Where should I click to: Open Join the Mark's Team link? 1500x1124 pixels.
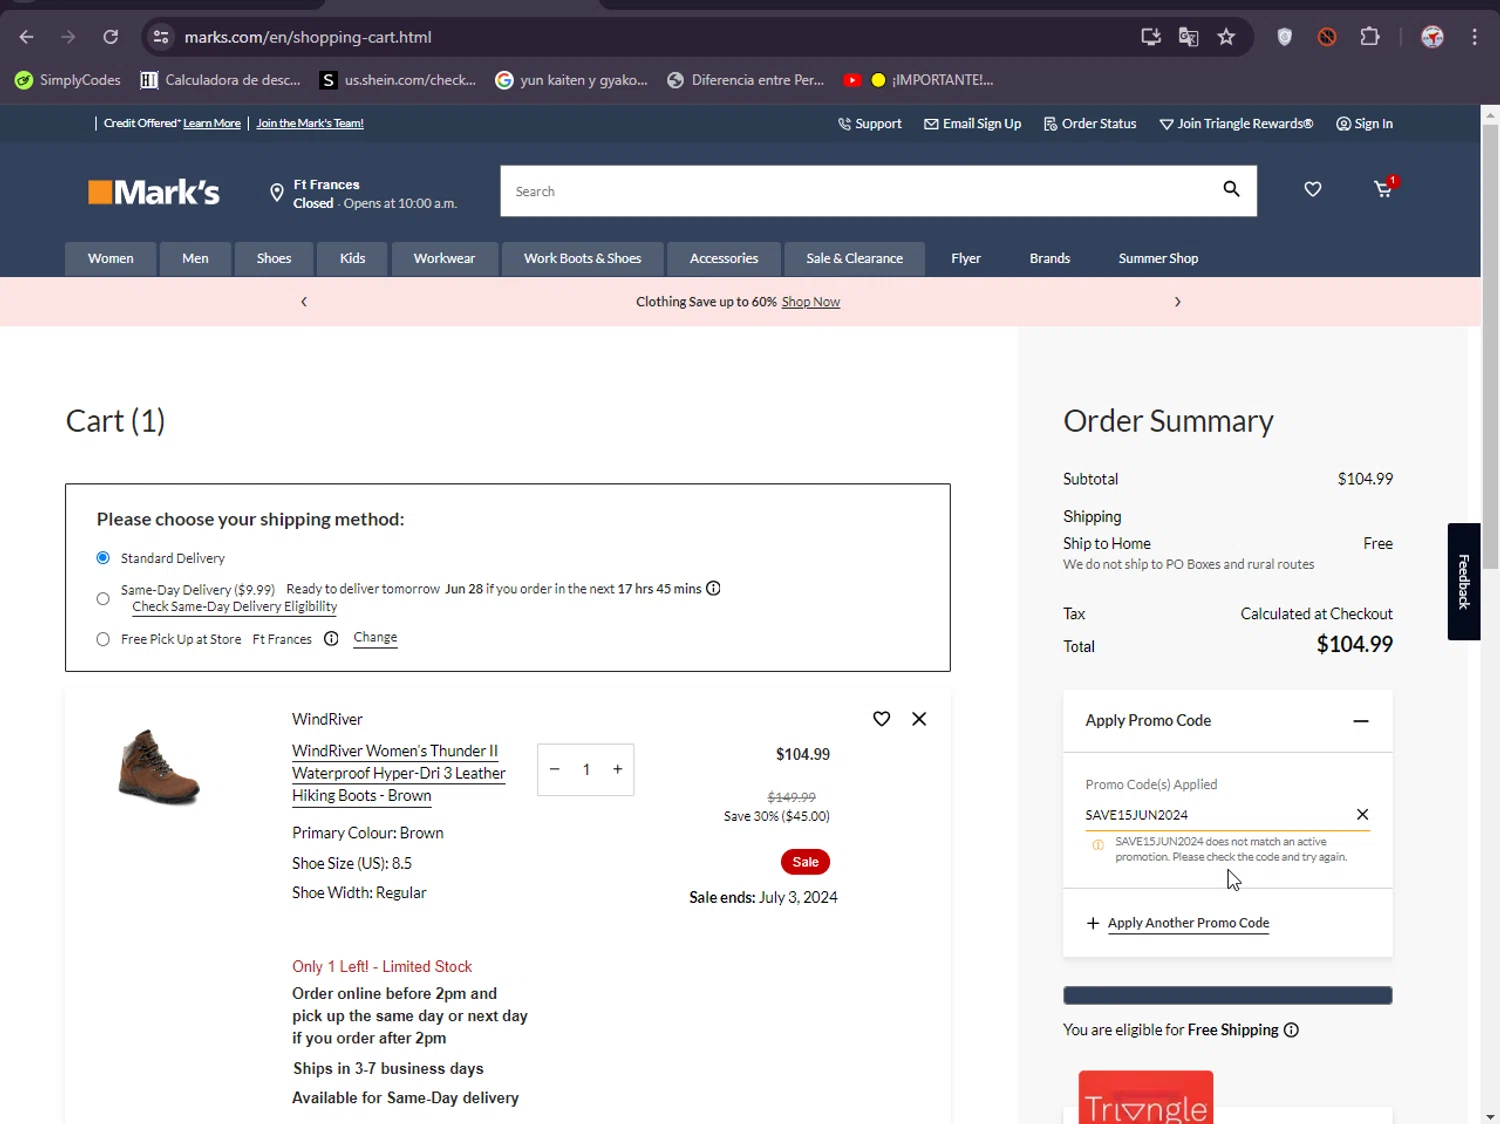pos(310,123)
